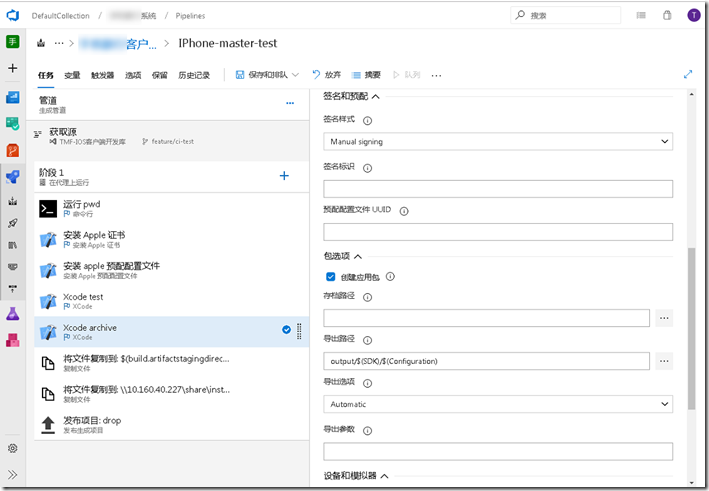Click the 签名标识 input field
The width and height of the screenshot is (709, 491).
498,189
